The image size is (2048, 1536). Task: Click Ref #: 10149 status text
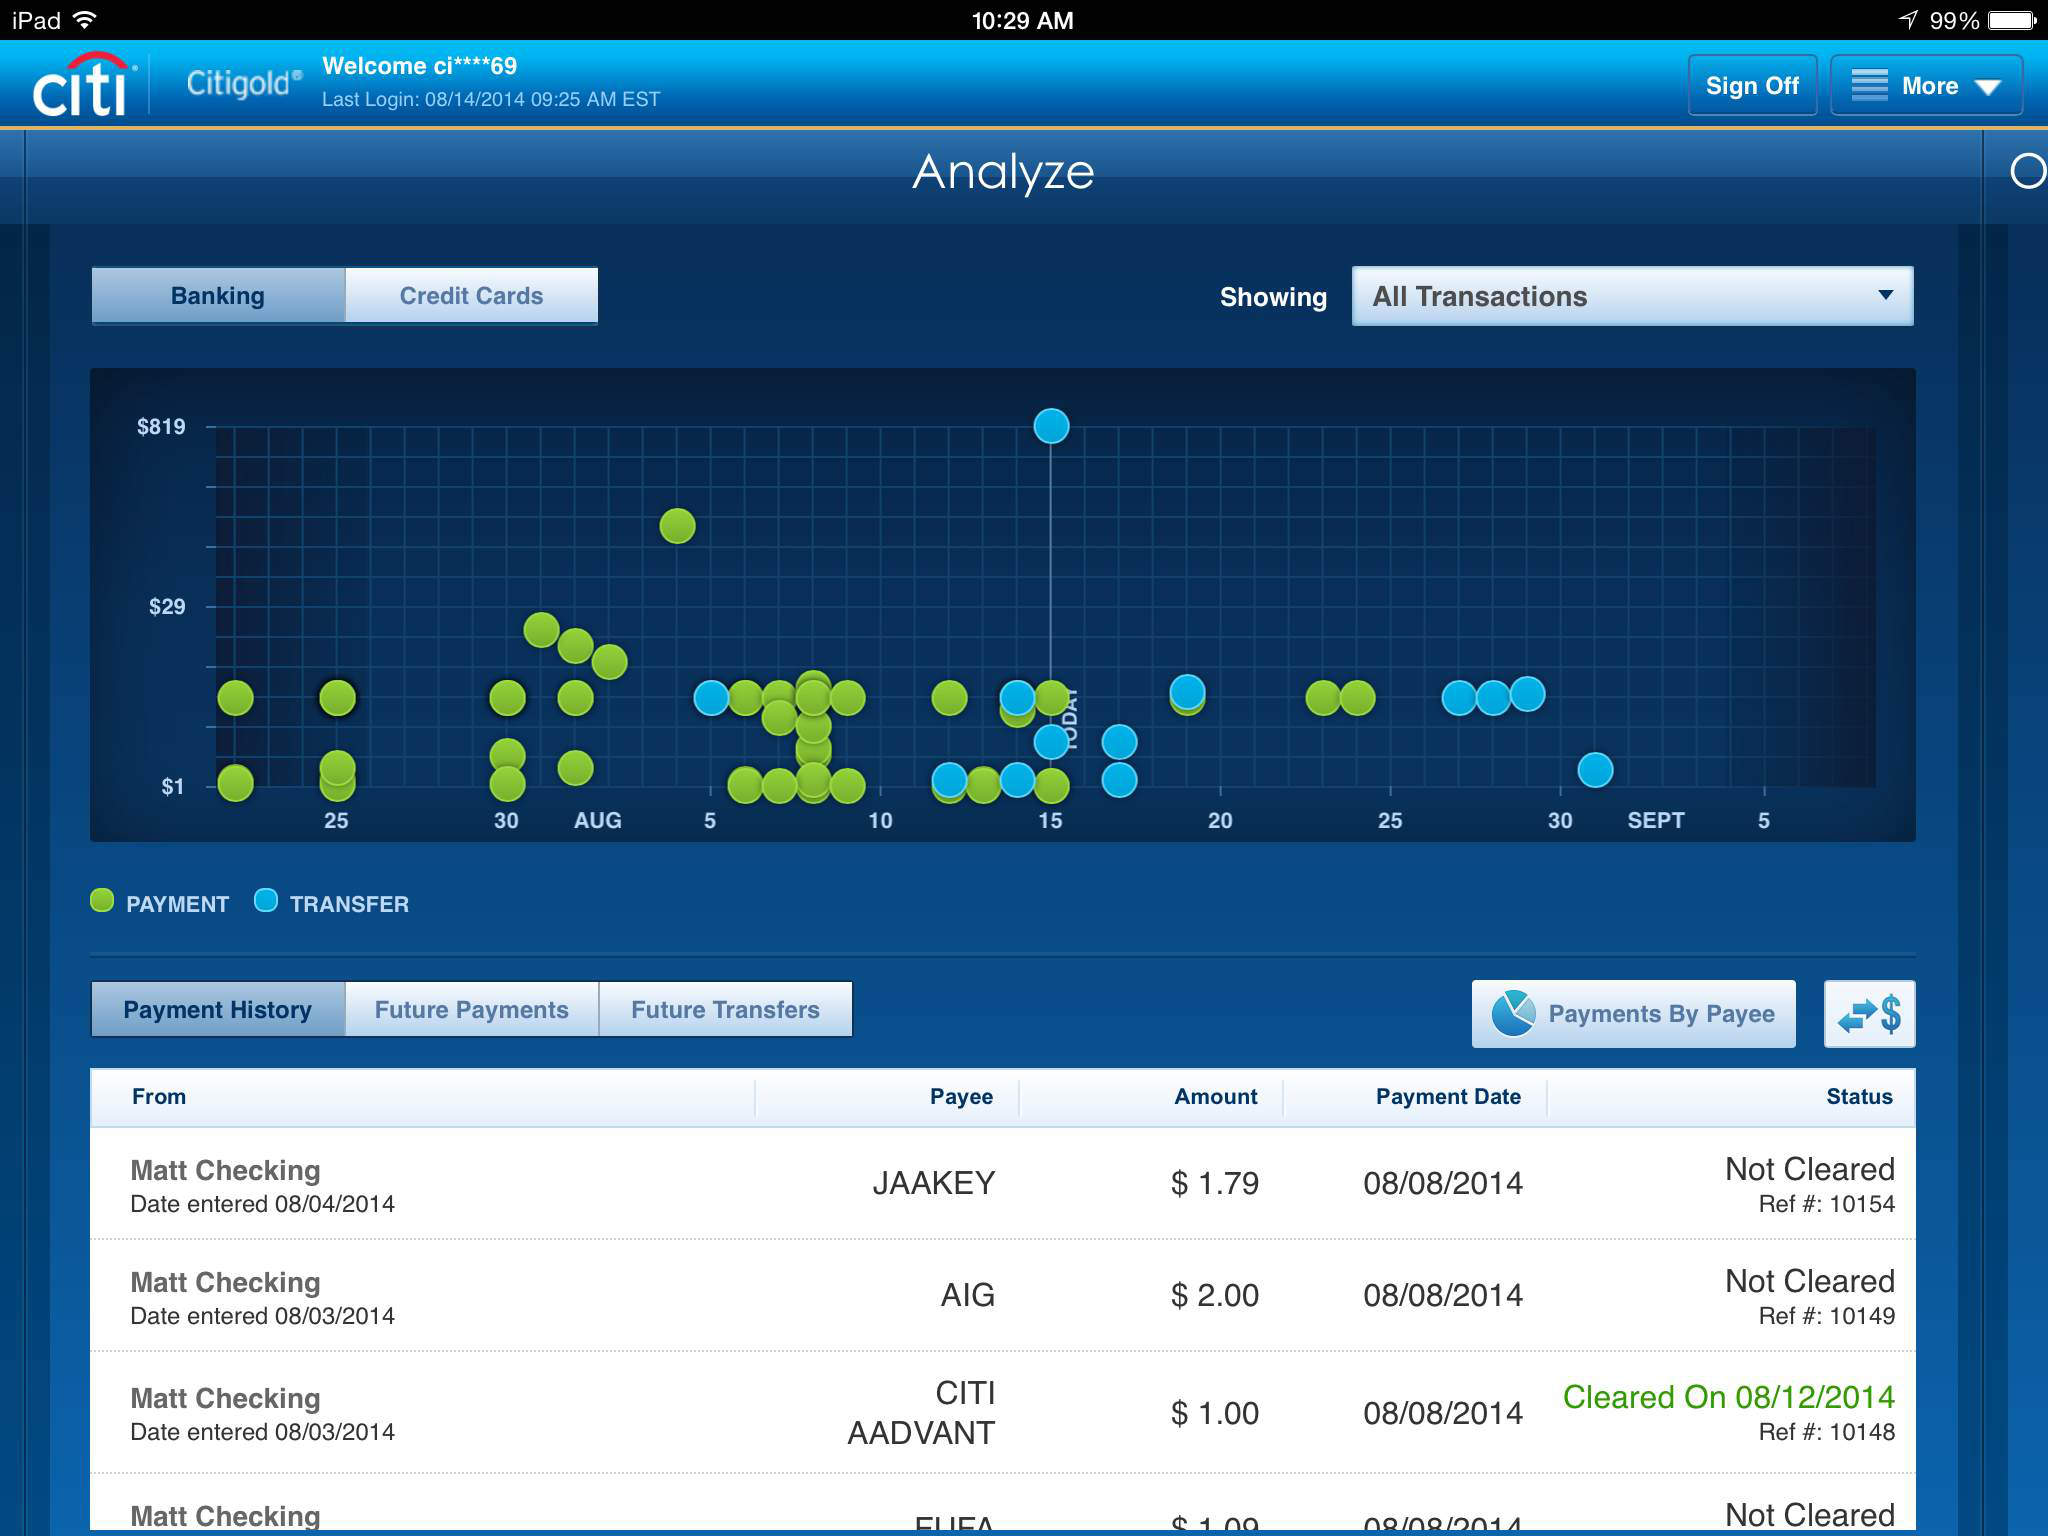click(x=1826, y=1316)
